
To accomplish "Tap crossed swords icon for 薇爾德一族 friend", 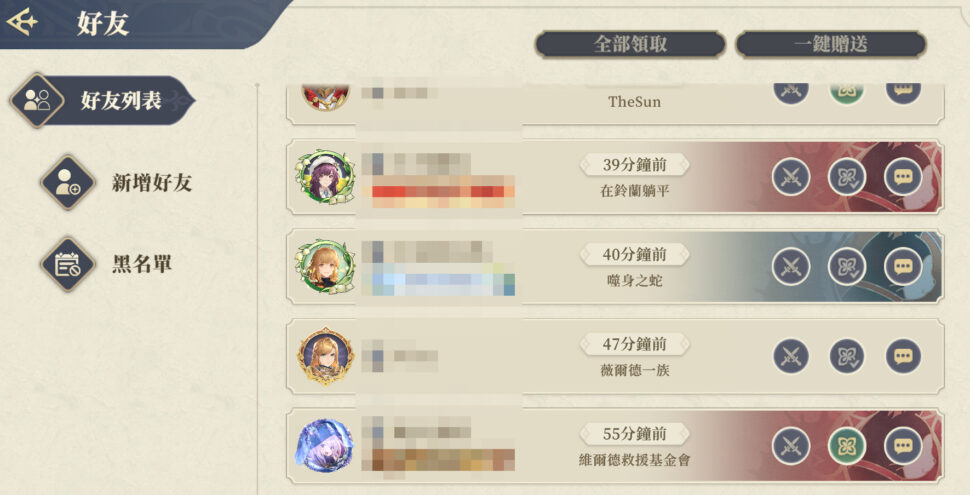I will (791, 356).
